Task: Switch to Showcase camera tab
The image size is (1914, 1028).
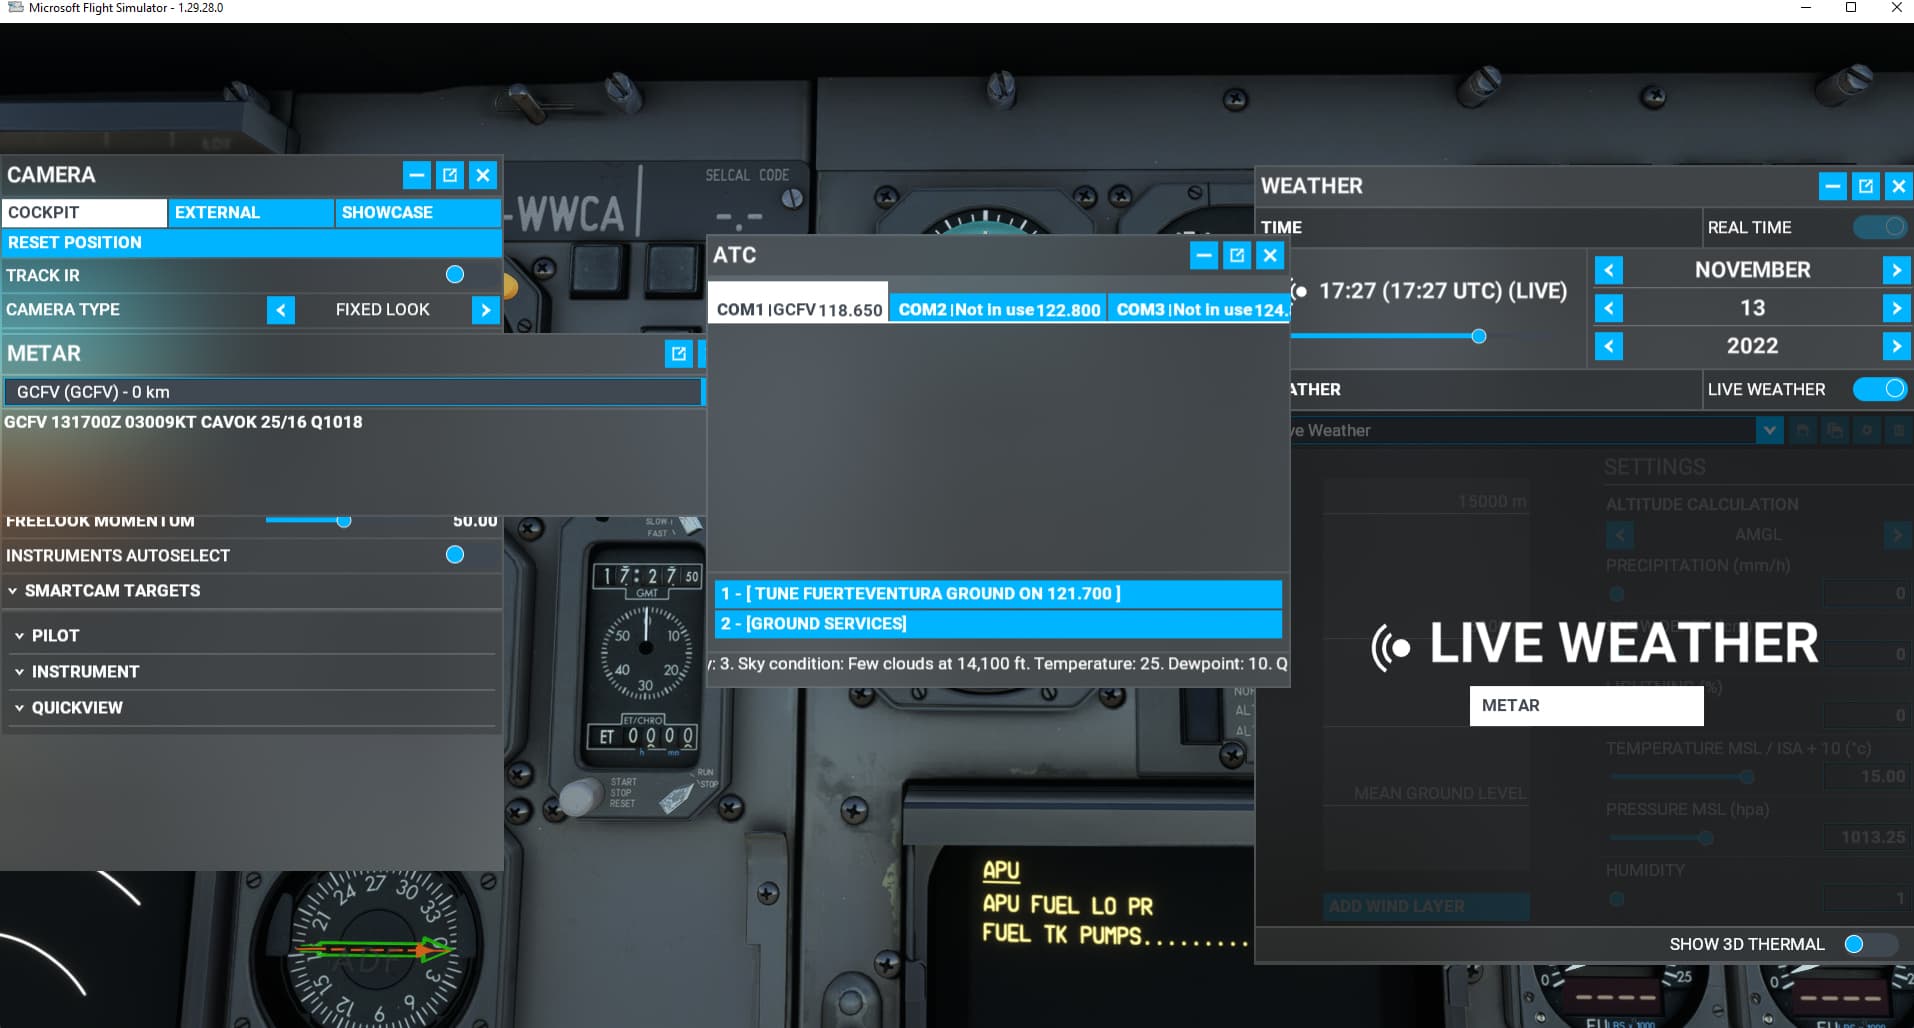Action: (x=418, y=212)
